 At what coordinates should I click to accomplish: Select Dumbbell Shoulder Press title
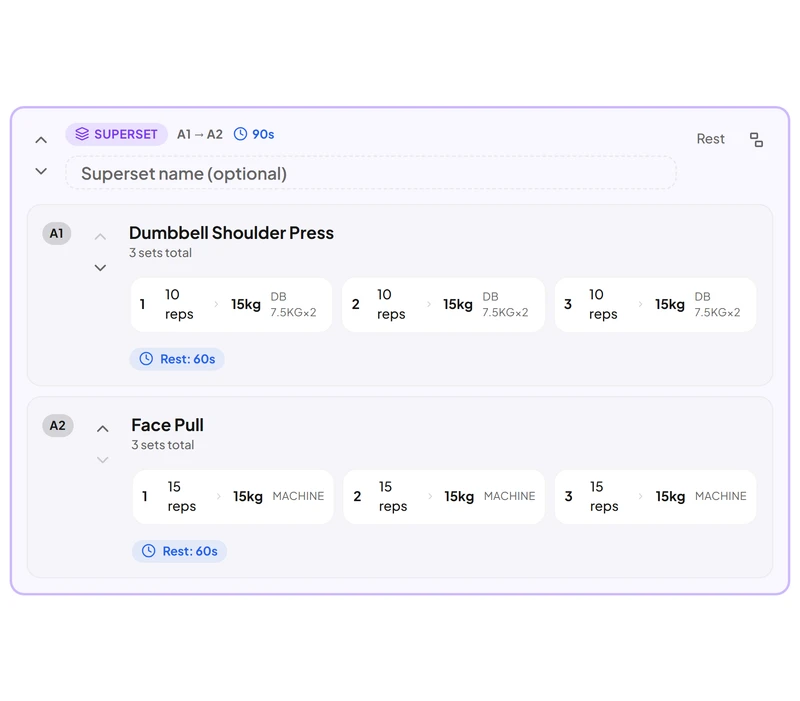pos(231,233)
